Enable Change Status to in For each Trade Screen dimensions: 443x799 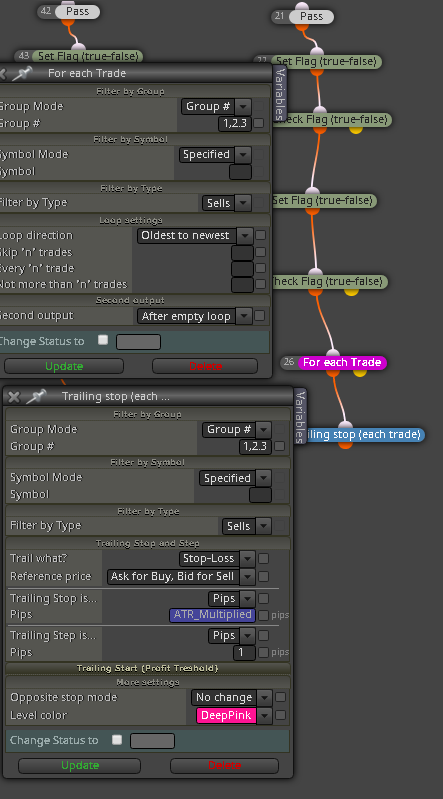[x=103, y=340]
